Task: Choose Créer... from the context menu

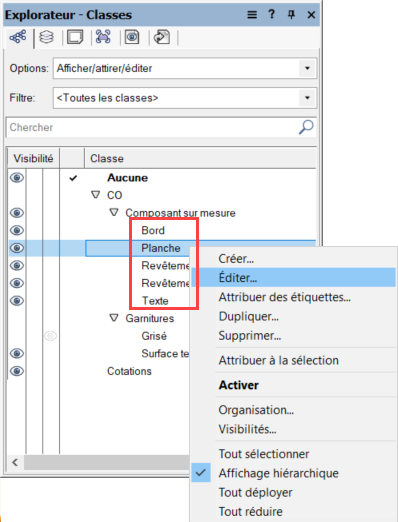Action: [236, 259]
